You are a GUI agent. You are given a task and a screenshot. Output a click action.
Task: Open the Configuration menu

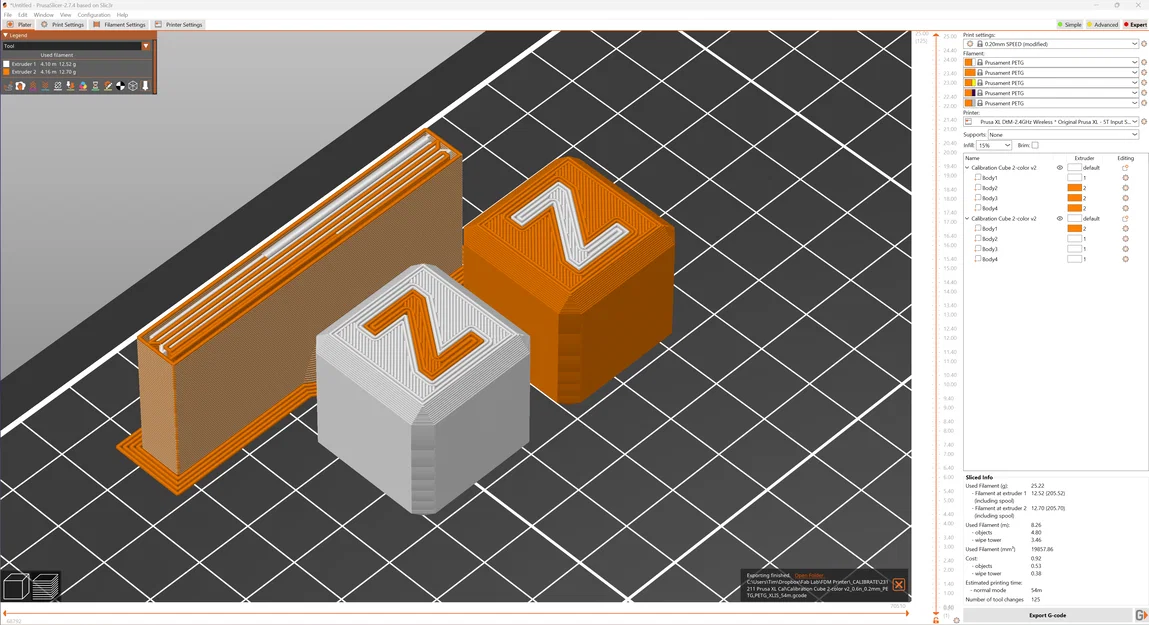(x=92, y=14)
